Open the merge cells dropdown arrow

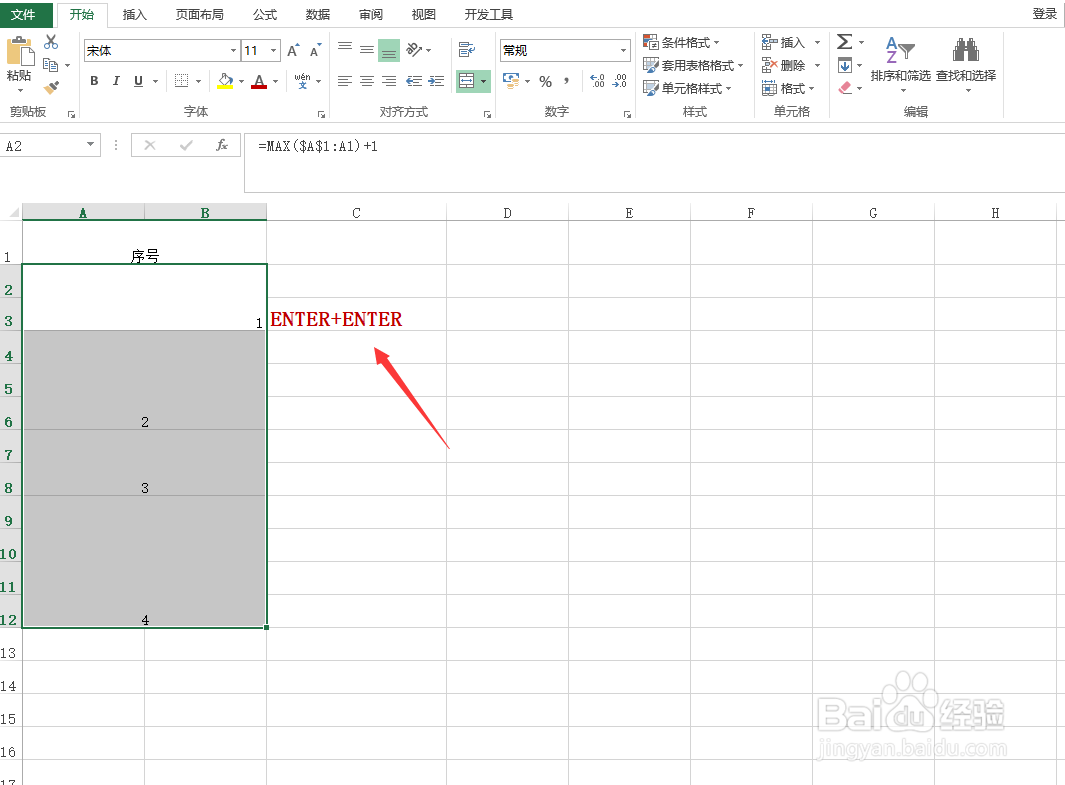(x=484, y=81)
